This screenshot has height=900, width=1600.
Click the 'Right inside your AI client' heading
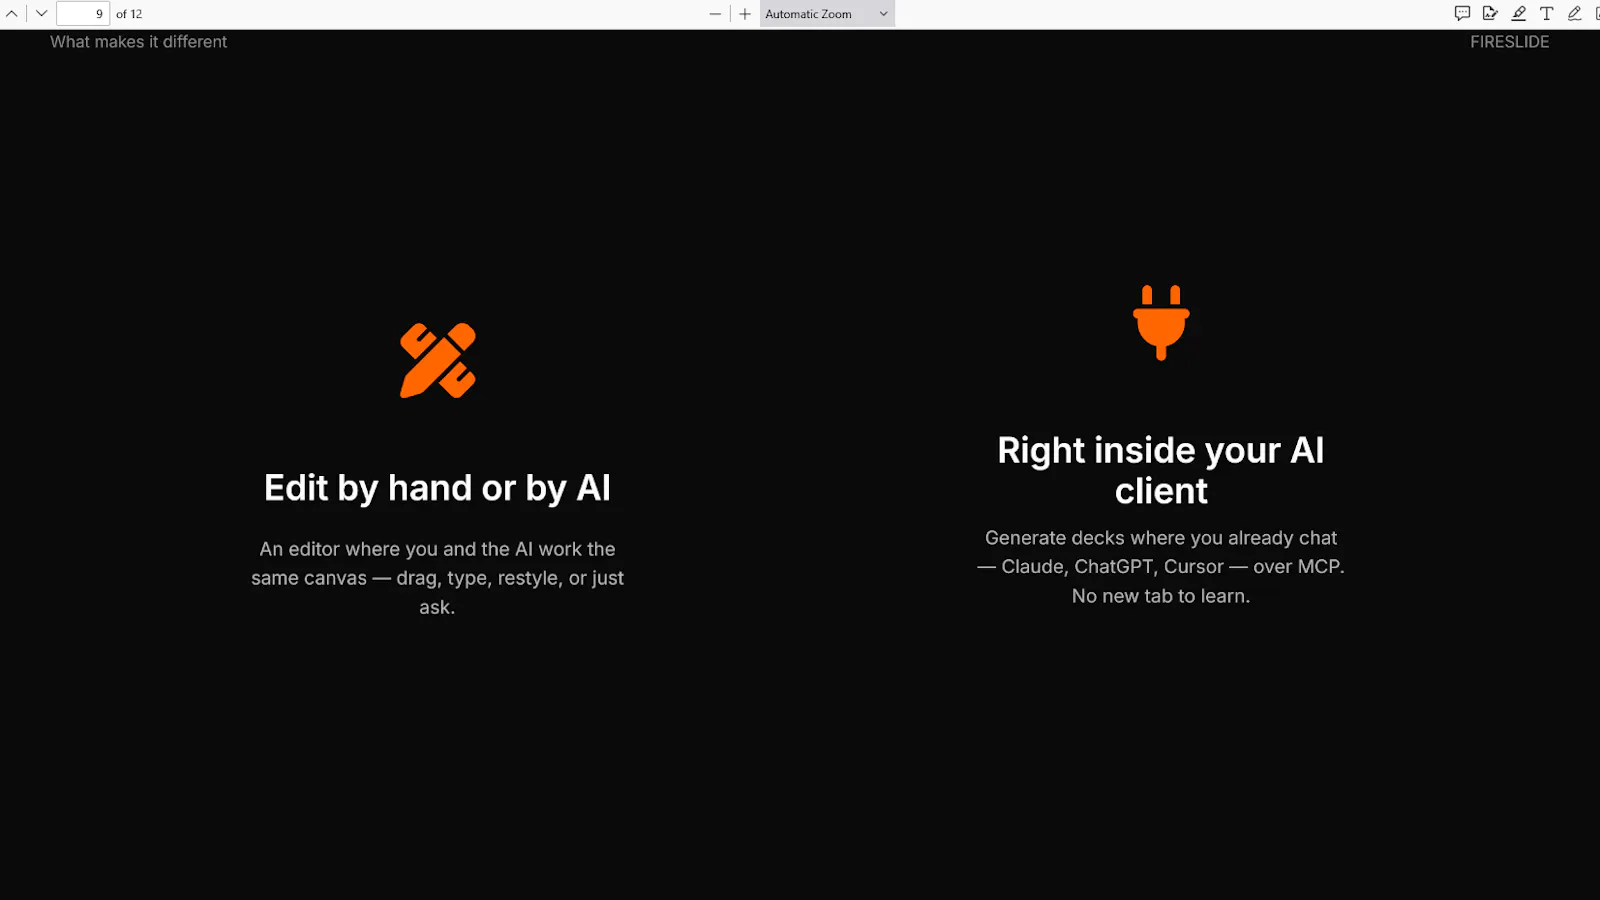1161,471
